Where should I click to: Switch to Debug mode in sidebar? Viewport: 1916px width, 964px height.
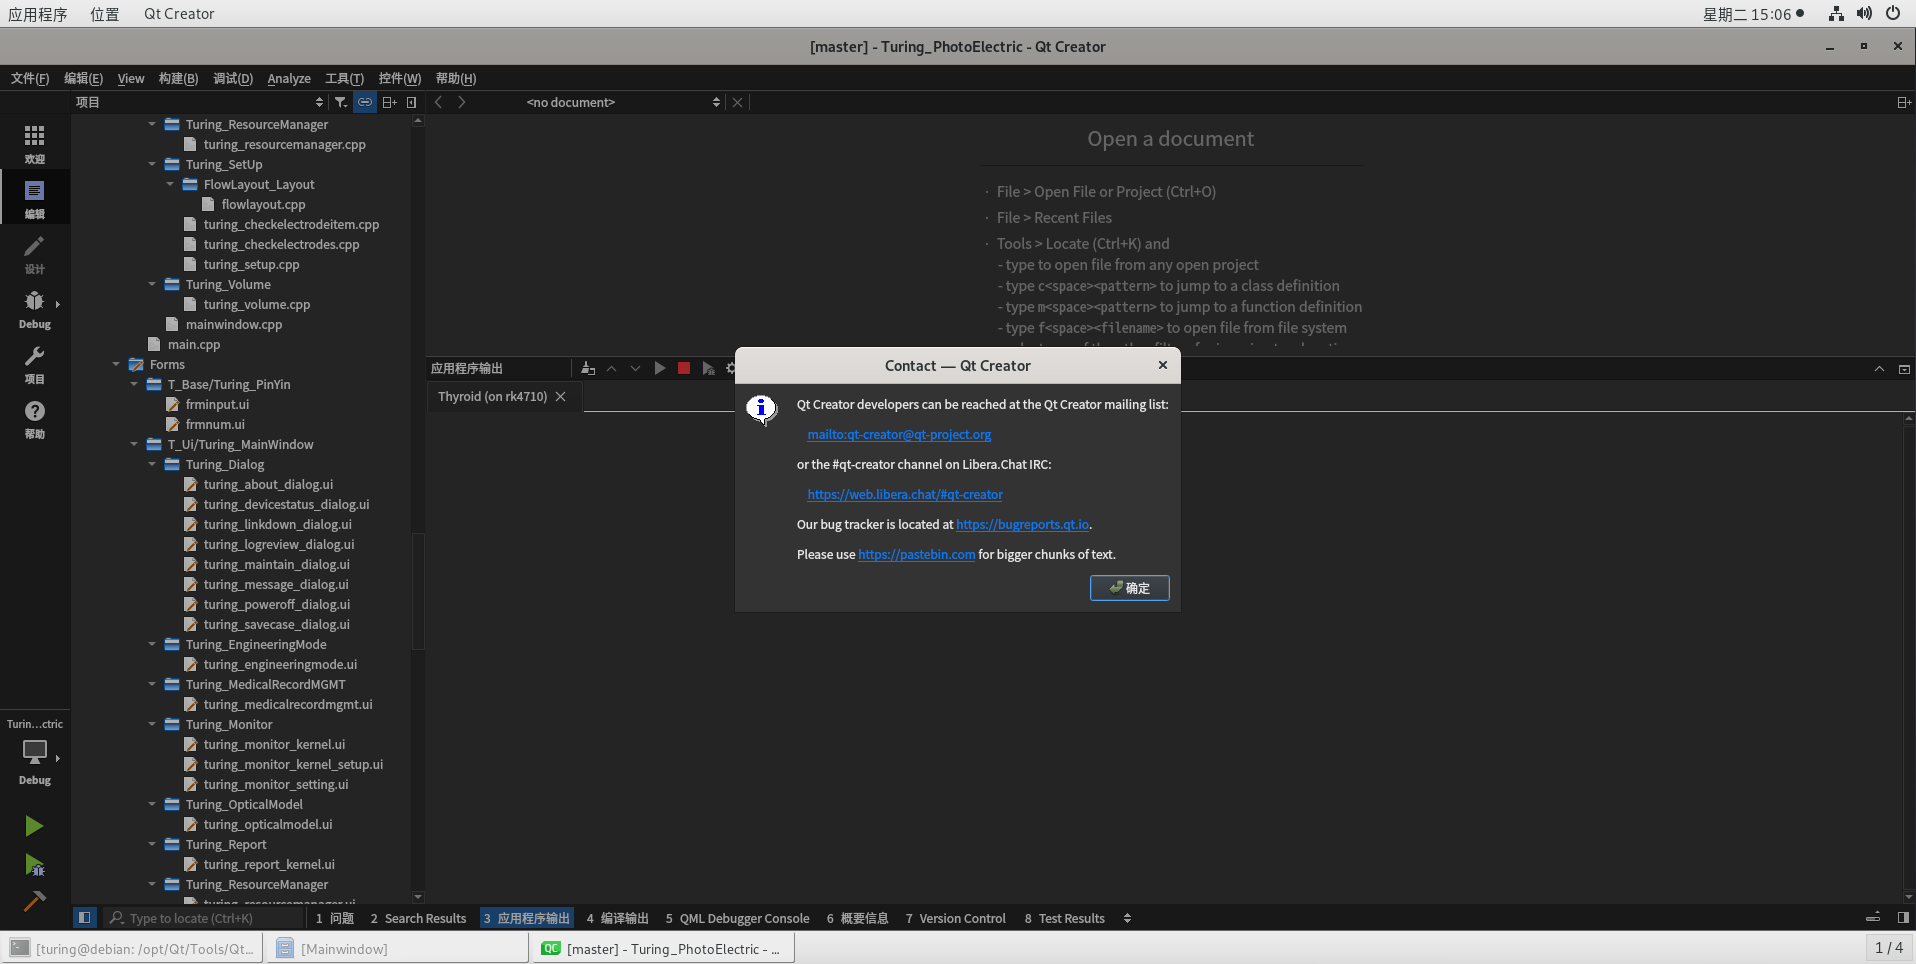34,309
